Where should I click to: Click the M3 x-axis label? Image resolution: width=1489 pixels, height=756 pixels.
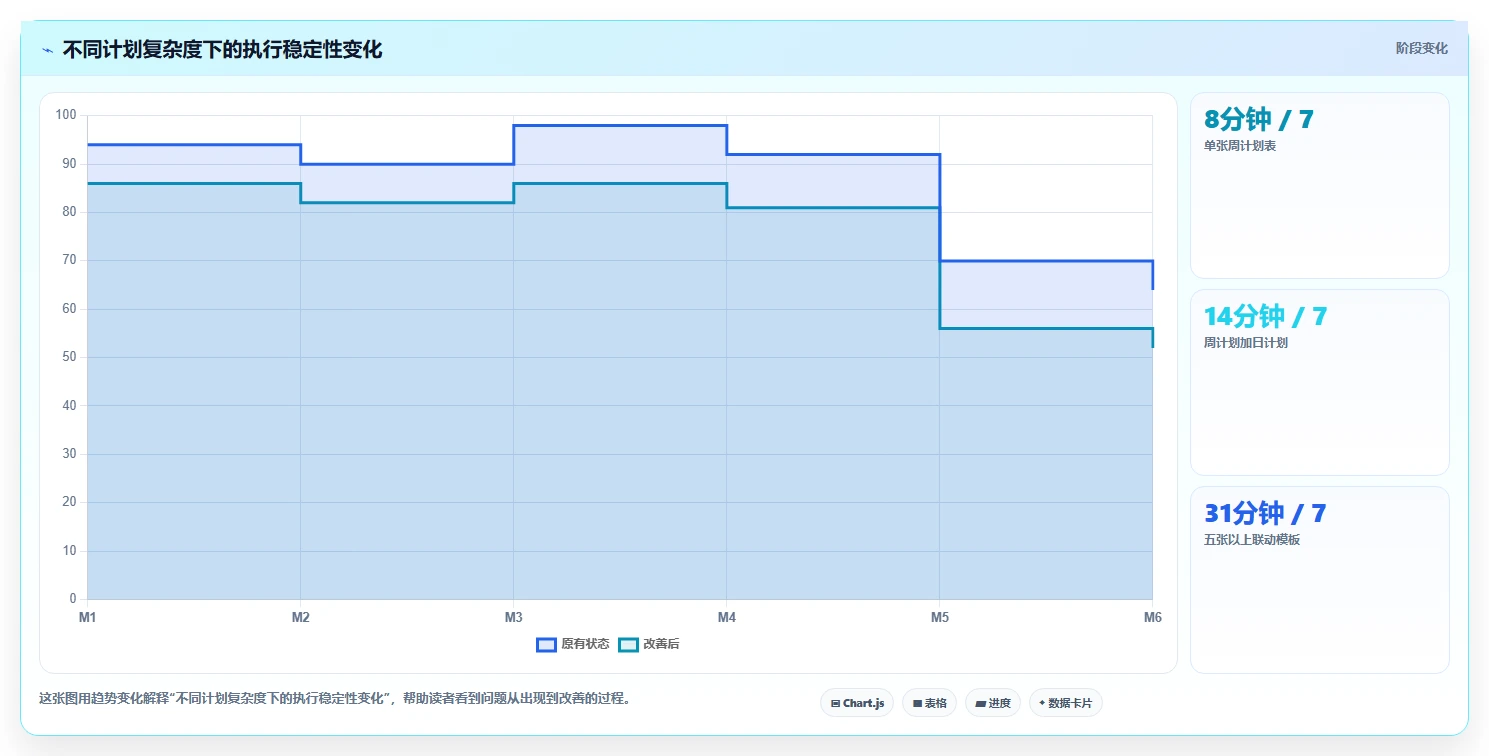pos(514,617)
